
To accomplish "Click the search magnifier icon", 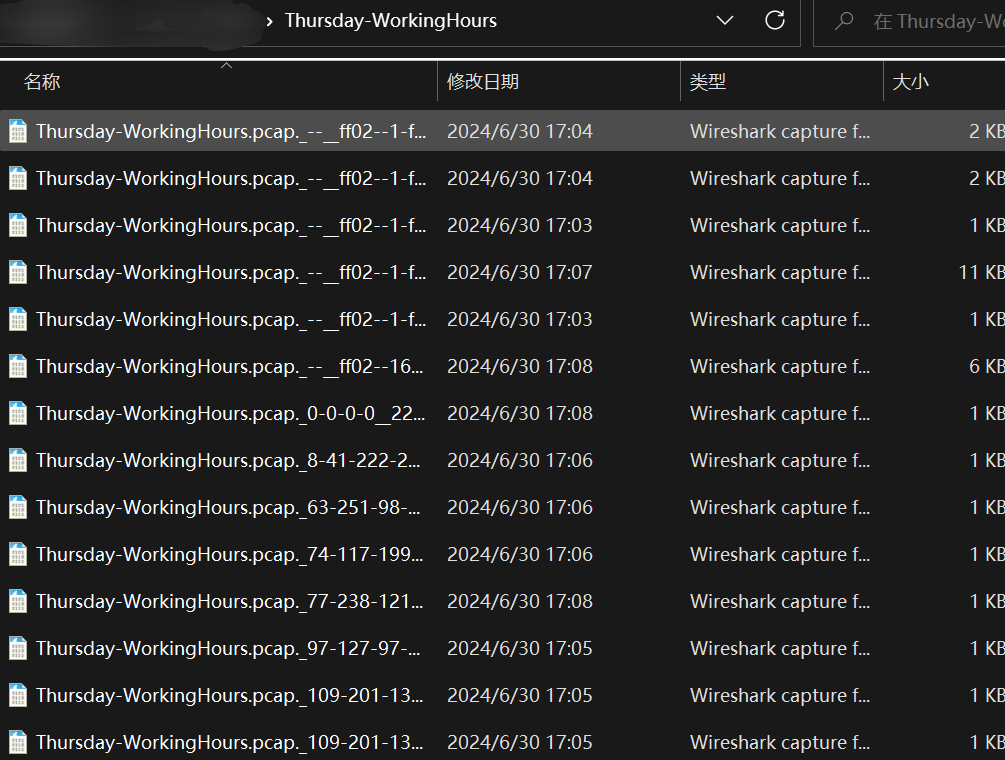I will point(844,21).
